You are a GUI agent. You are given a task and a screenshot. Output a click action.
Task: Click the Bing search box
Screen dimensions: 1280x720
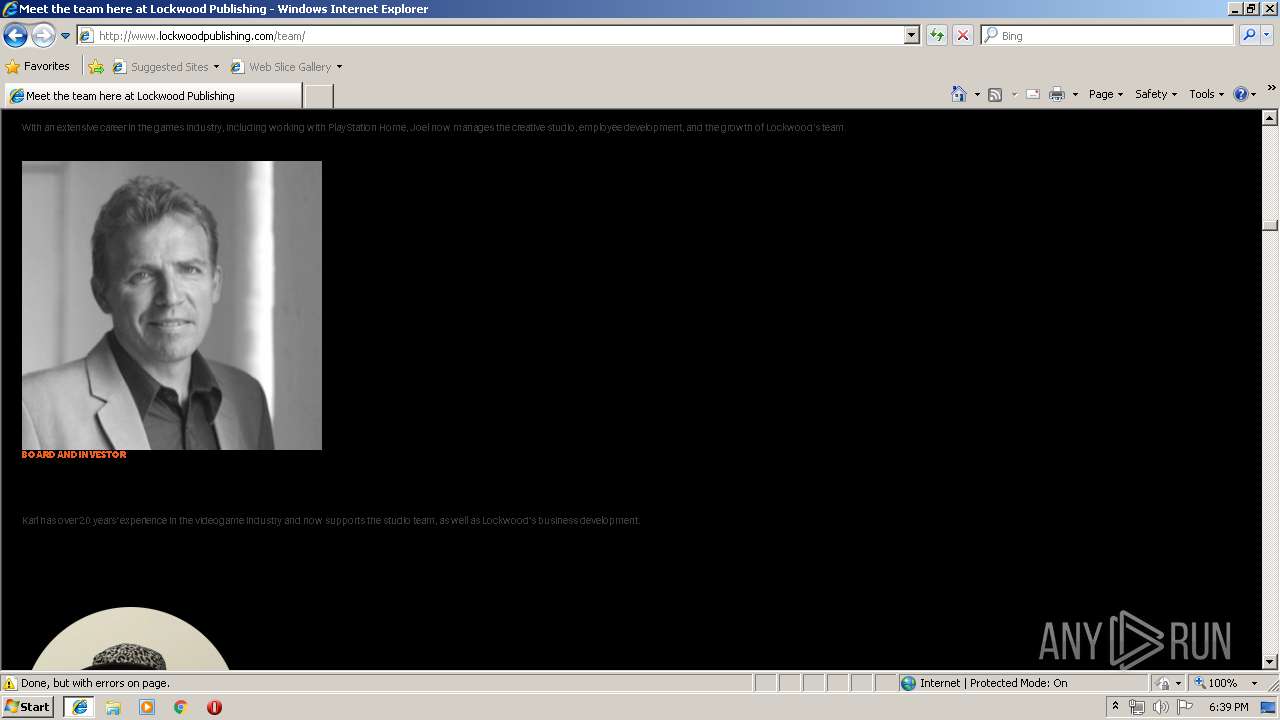(1108, 36)
